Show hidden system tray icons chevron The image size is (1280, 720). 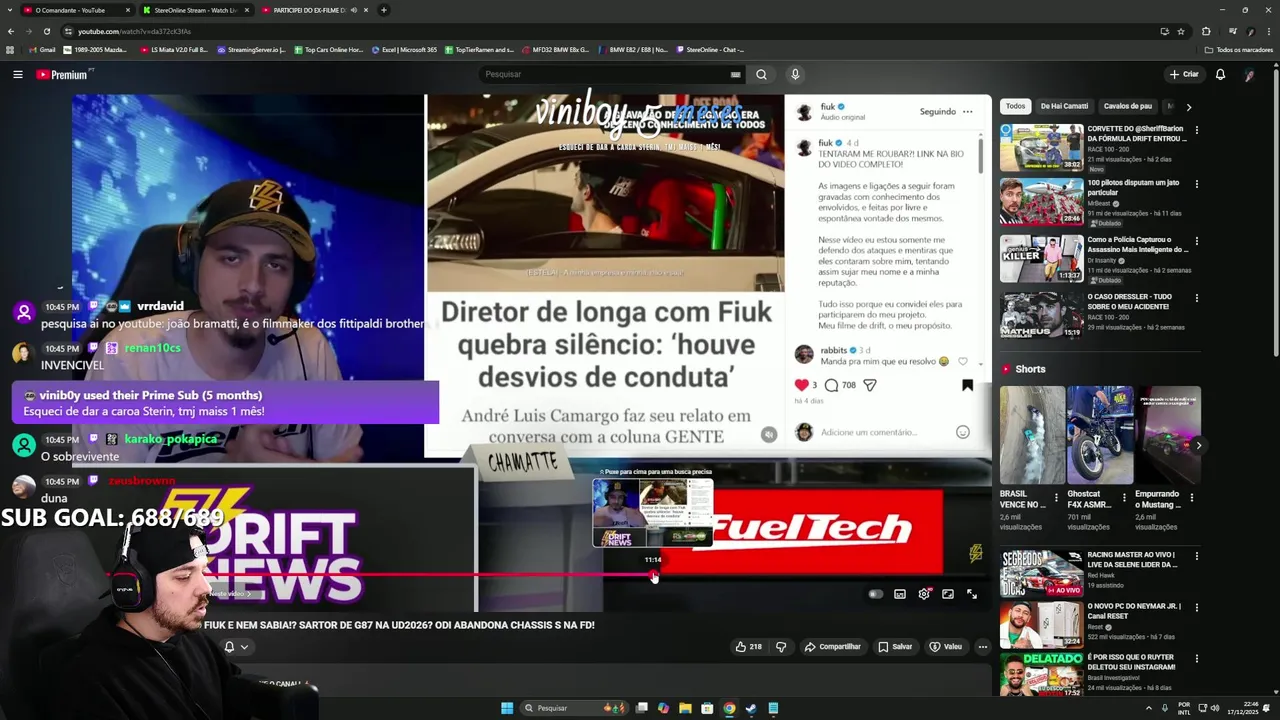[1148, 708]
